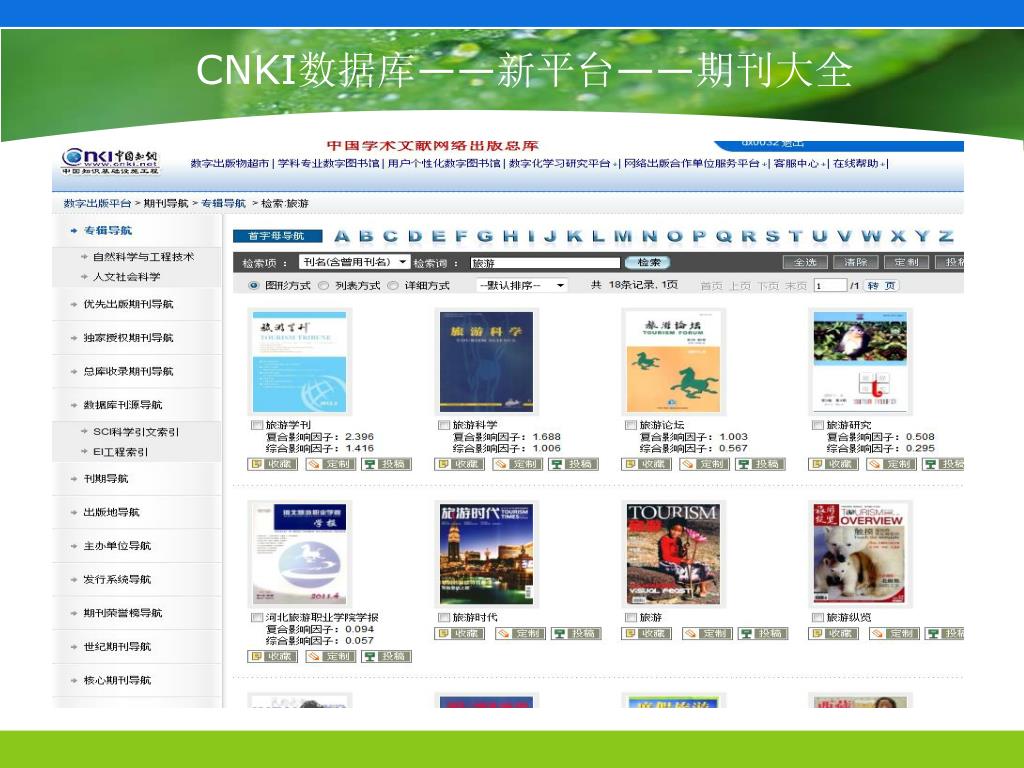1024x768 pixels.
Task: Check the 旅游纵览 checkbox
Action: pyautogui.click(x=818, y=617)
